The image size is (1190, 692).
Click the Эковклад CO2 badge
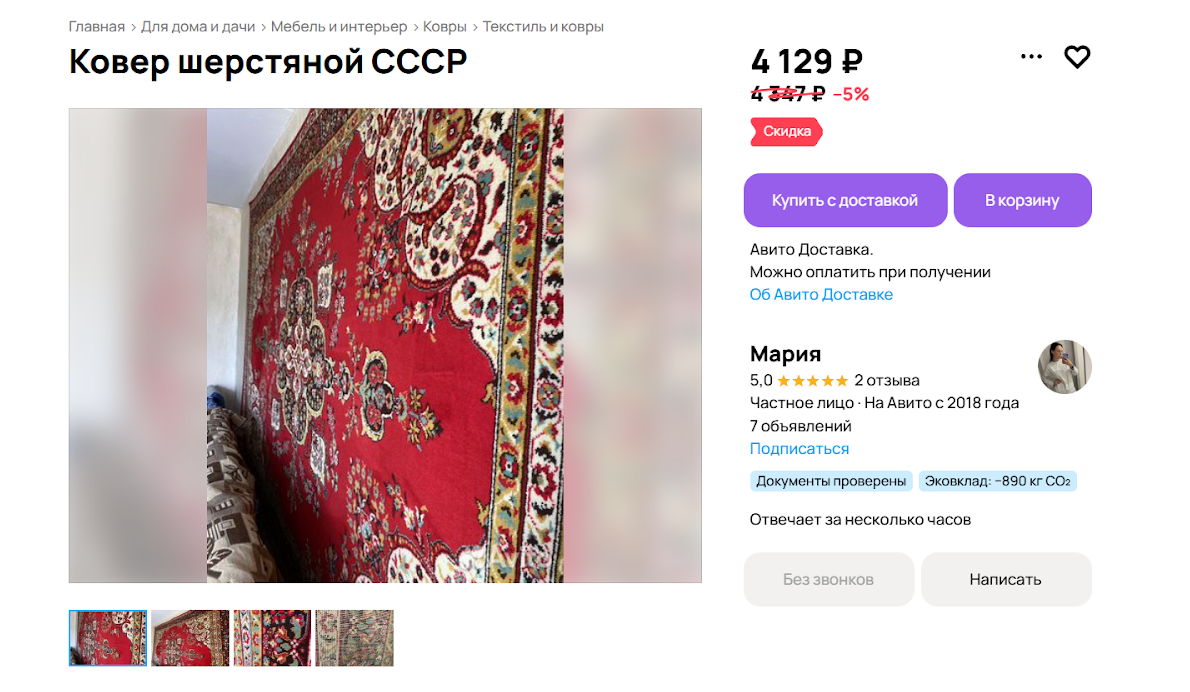click(x=997, y=481)
